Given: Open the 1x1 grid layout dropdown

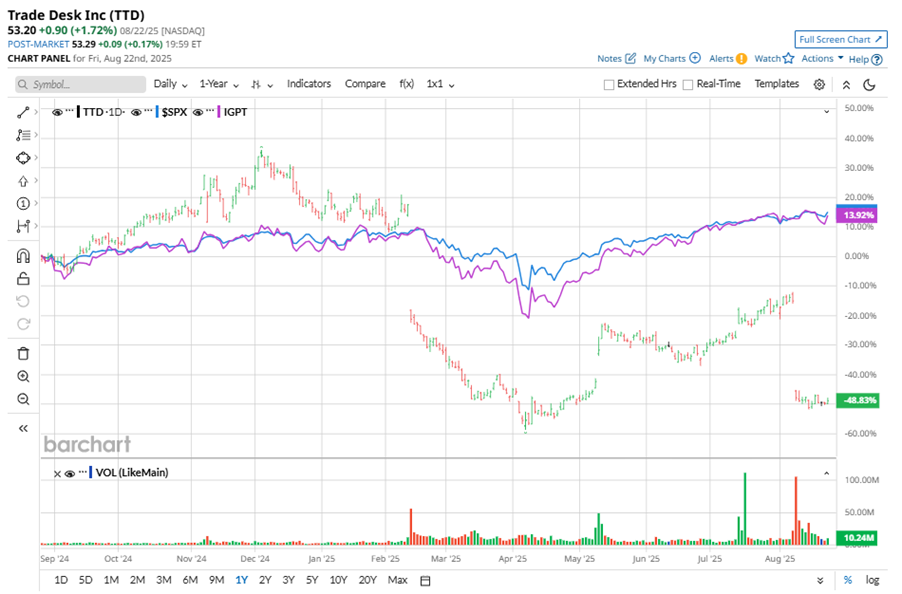Looking at the screenshot, I should coord(440,84).
